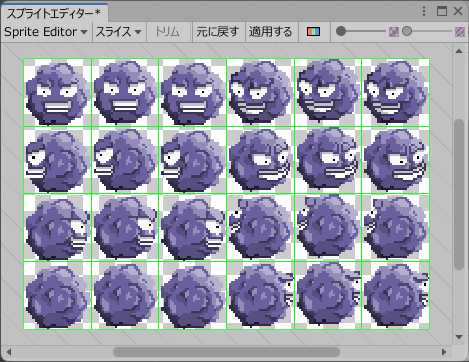Select the first sprite in the top row

57,93
